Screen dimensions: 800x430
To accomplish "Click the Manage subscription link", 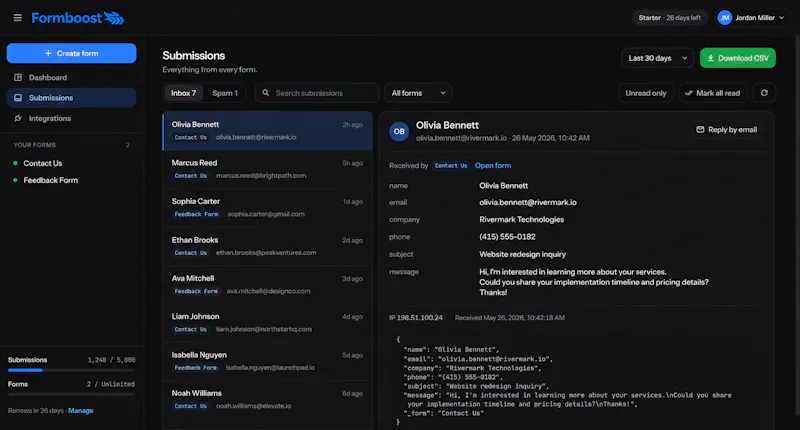I will point(81,411).
